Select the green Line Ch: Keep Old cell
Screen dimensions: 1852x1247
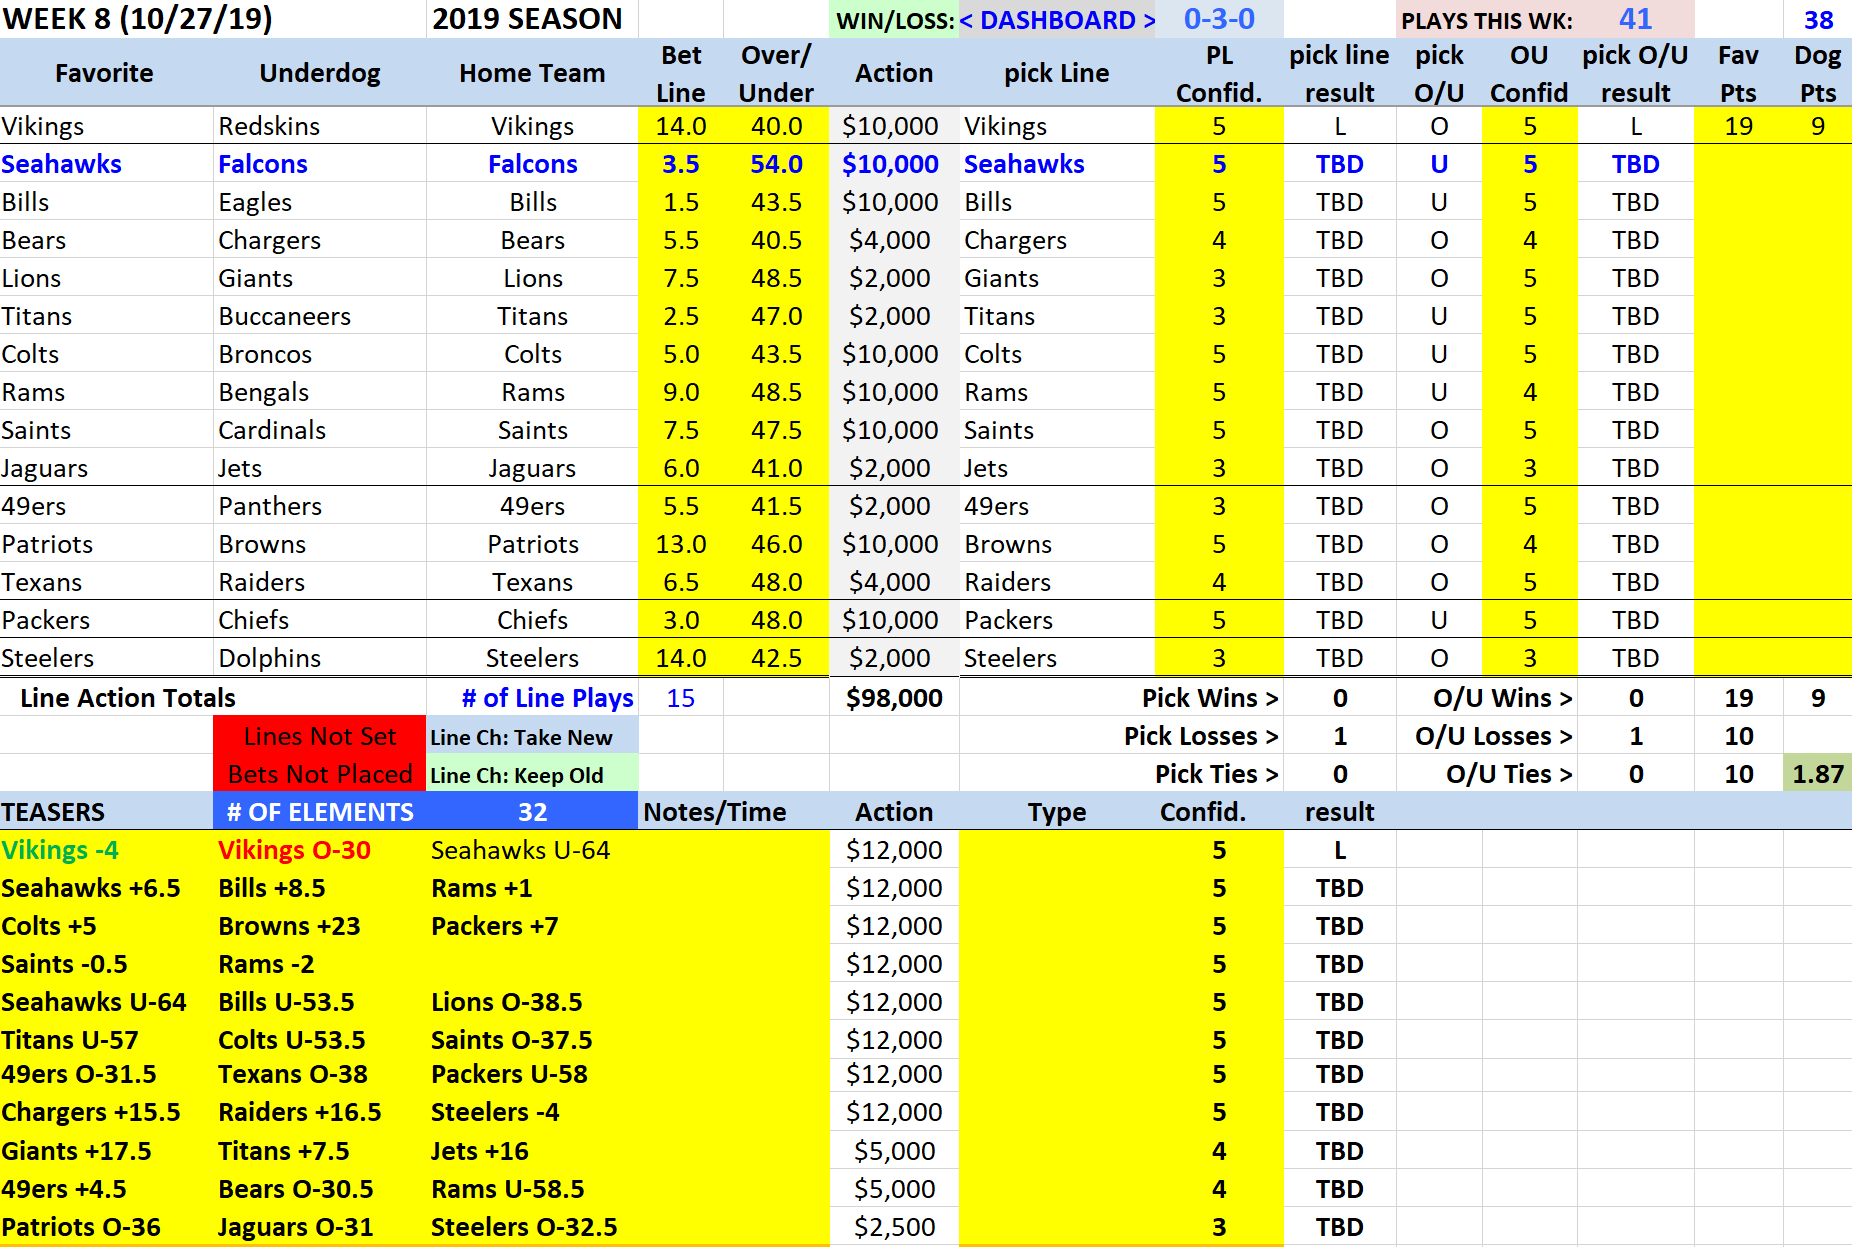coord(531,775)
